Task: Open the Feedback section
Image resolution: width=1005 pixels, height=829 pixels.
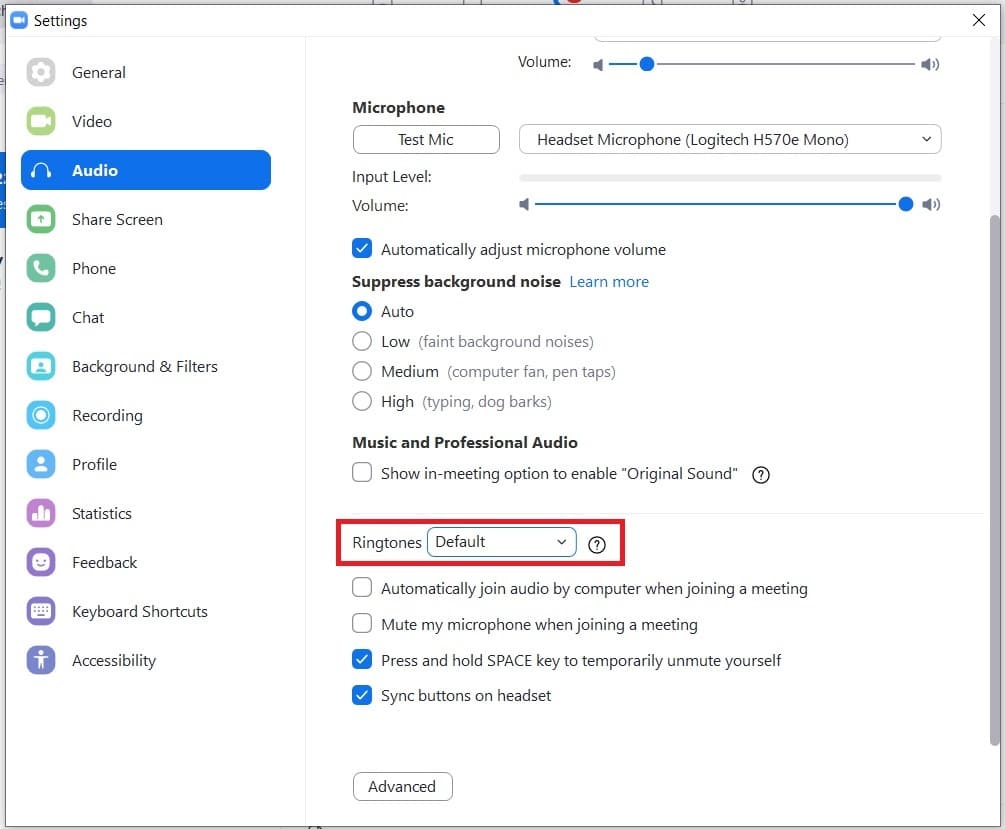Action: 41,562
